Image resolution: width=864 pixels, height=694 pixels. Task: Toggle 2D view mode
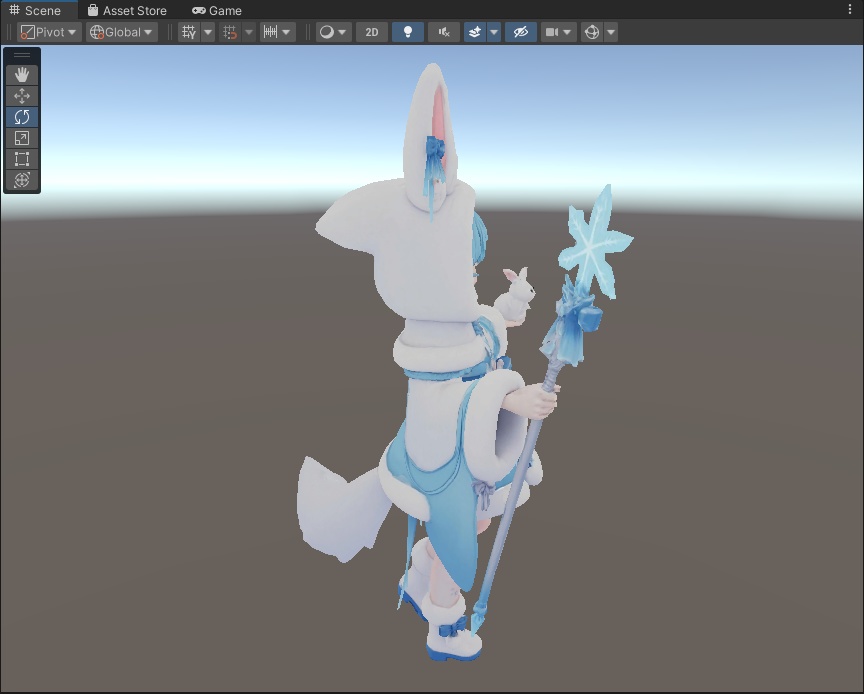click(x=370, y=31)
